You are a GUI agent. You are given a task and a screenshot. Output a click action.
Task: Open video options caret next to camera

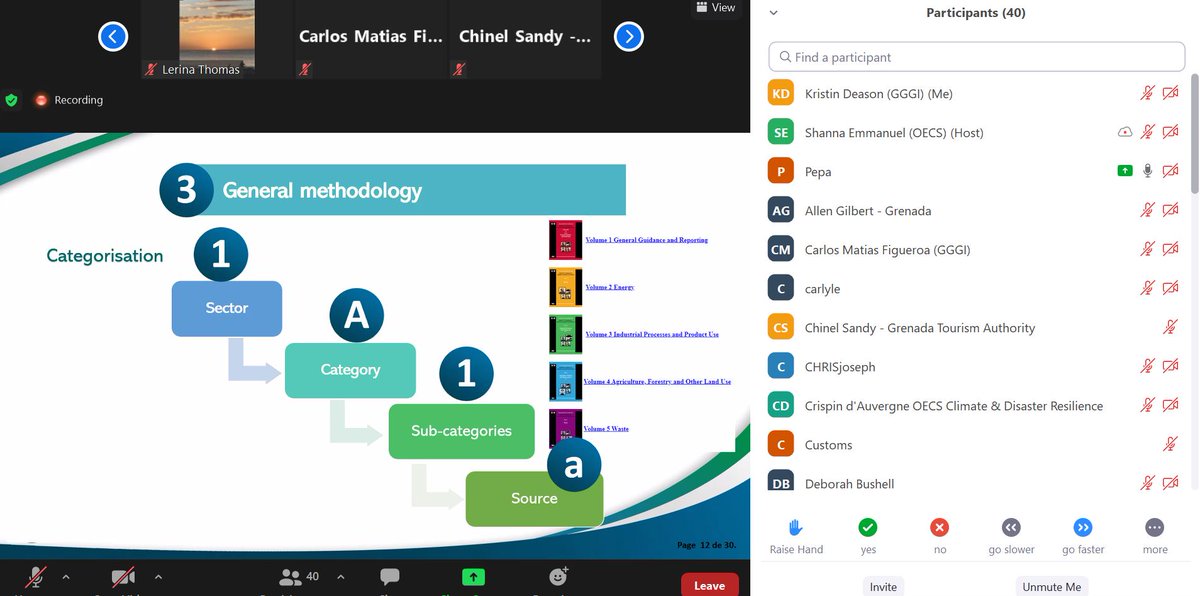point(158,577)
